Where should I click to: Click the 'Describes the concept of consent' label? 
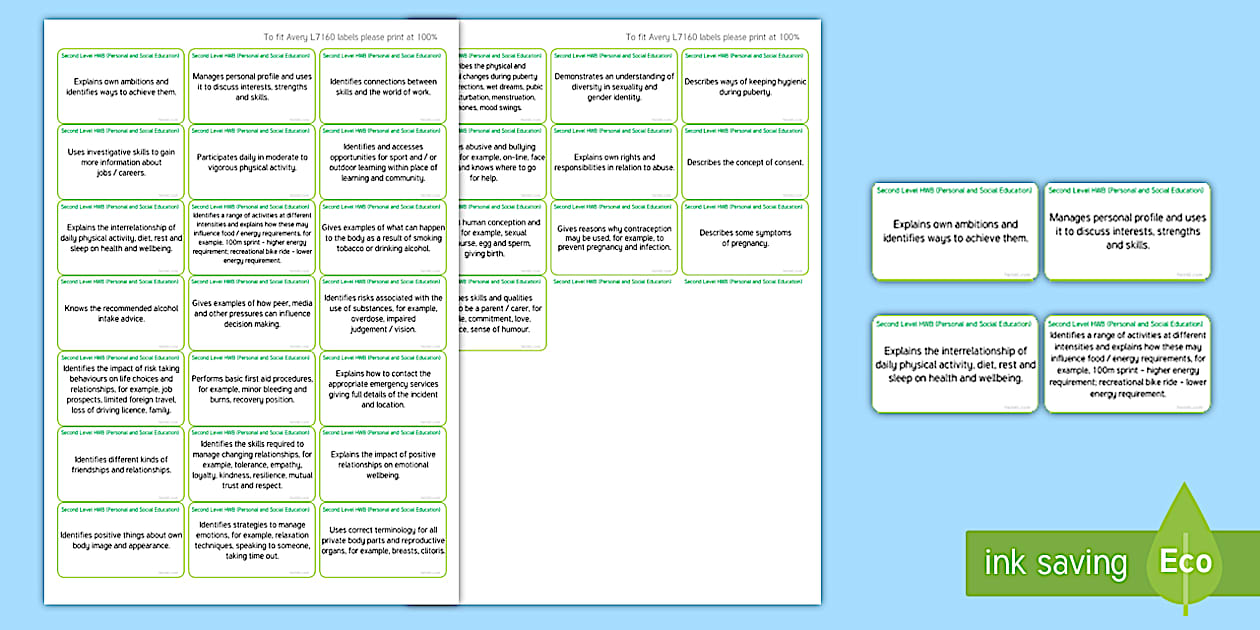pos(743,163)
